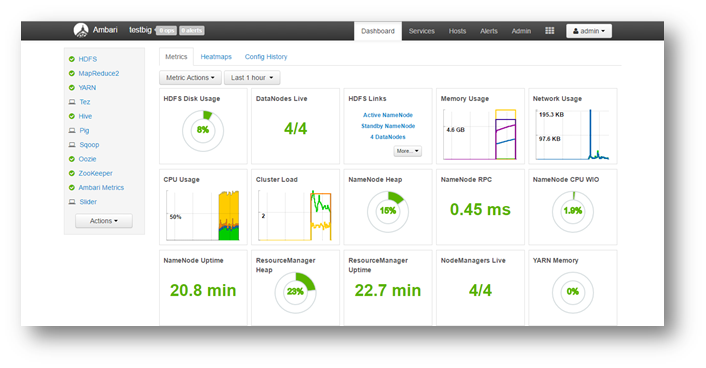Open the admin user dropdown

tap(589, 31)
